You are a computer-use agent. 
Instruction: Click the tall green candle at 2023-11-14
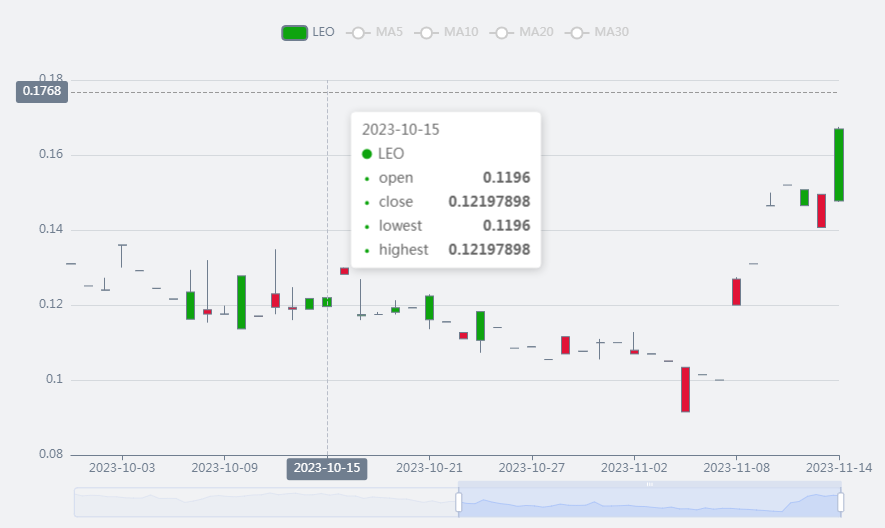point(839,164)
